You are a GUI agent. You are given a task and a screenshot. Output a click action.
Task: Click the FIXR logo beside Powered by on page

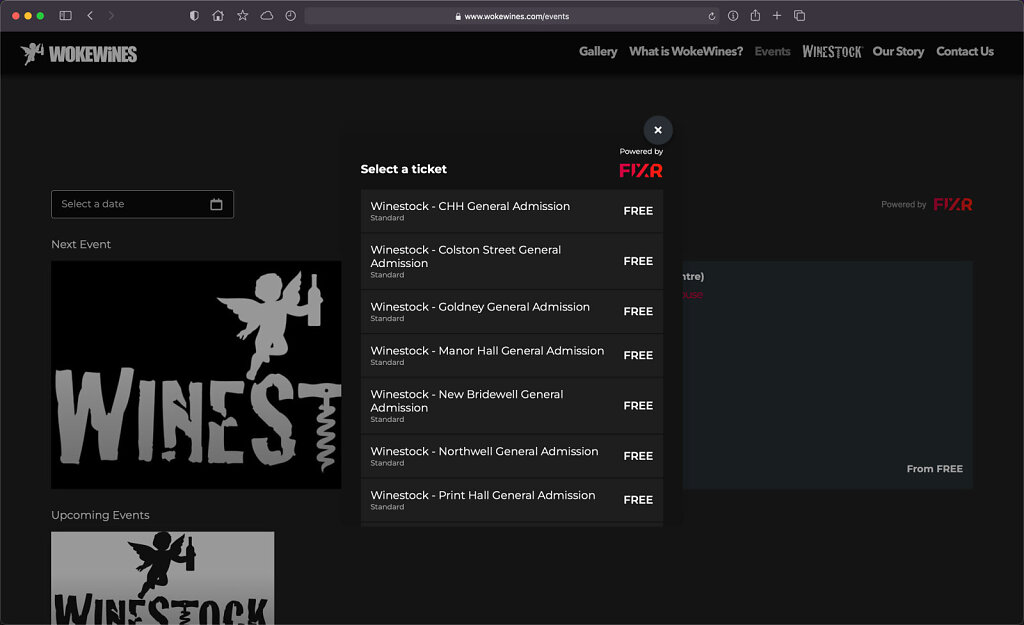click(953, 204)
